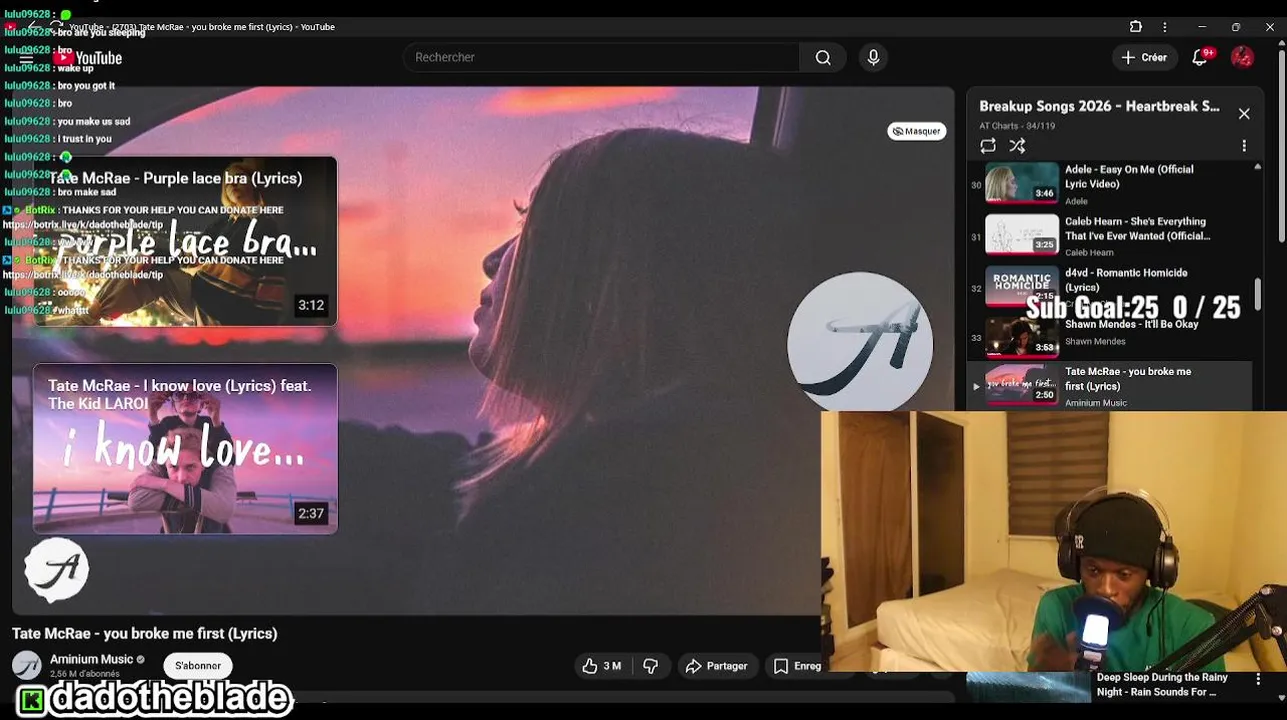1287x720 pixels.
Task: Click channel logo overlay in player corner
Action: [56, 570]
